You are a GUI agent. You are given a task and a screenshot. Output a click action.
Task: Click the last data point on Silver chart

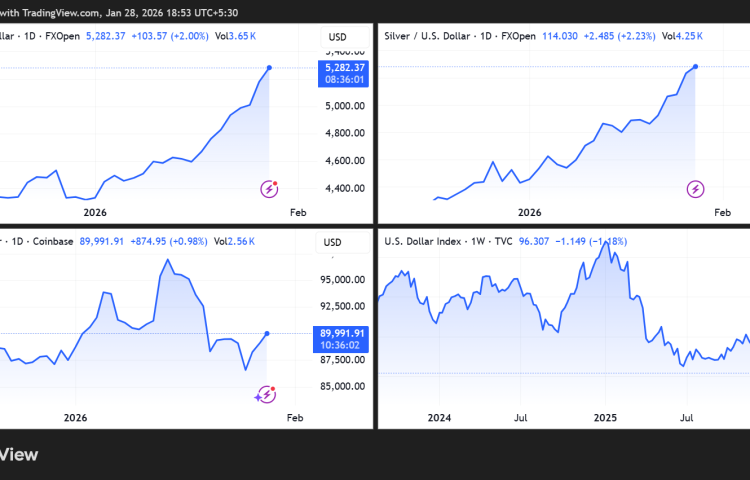695,66
